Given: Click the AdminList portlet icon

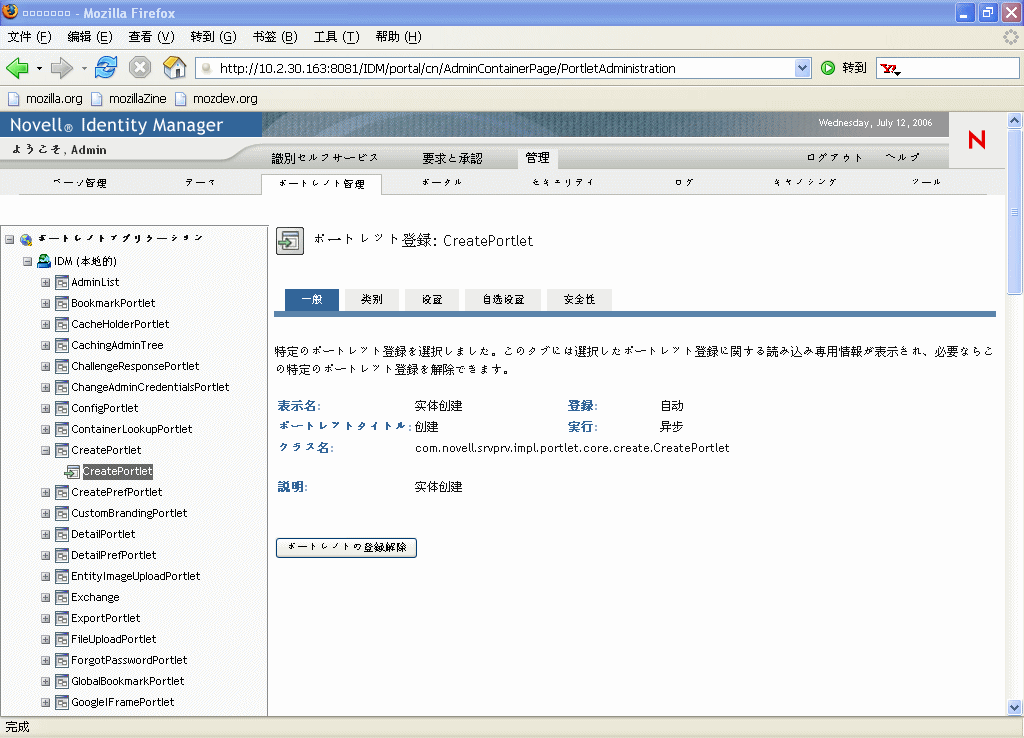Looking at the screenshot, I should click(x=62, y=283).
